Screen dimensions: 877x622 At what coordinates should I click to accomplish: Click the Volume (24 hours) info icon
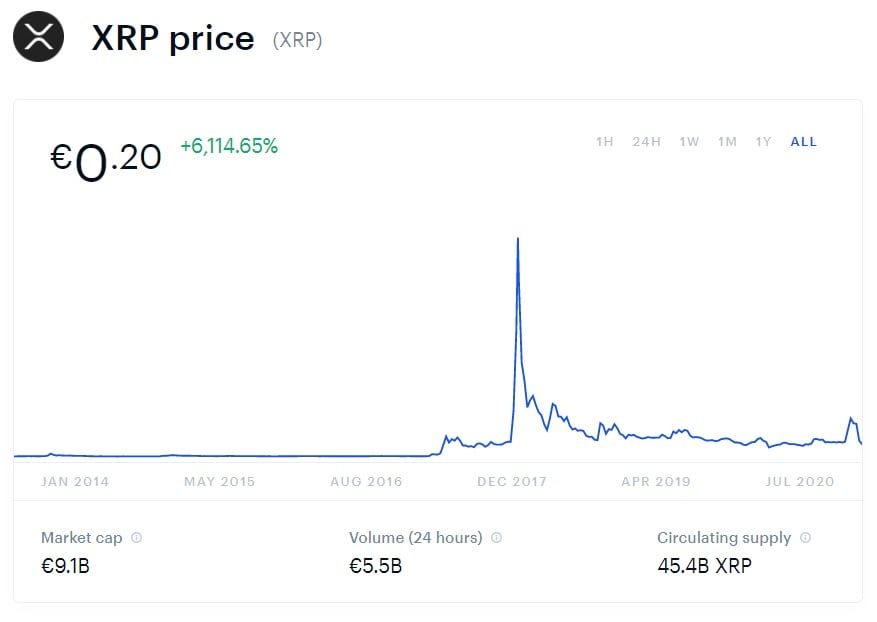click(497, 538)
